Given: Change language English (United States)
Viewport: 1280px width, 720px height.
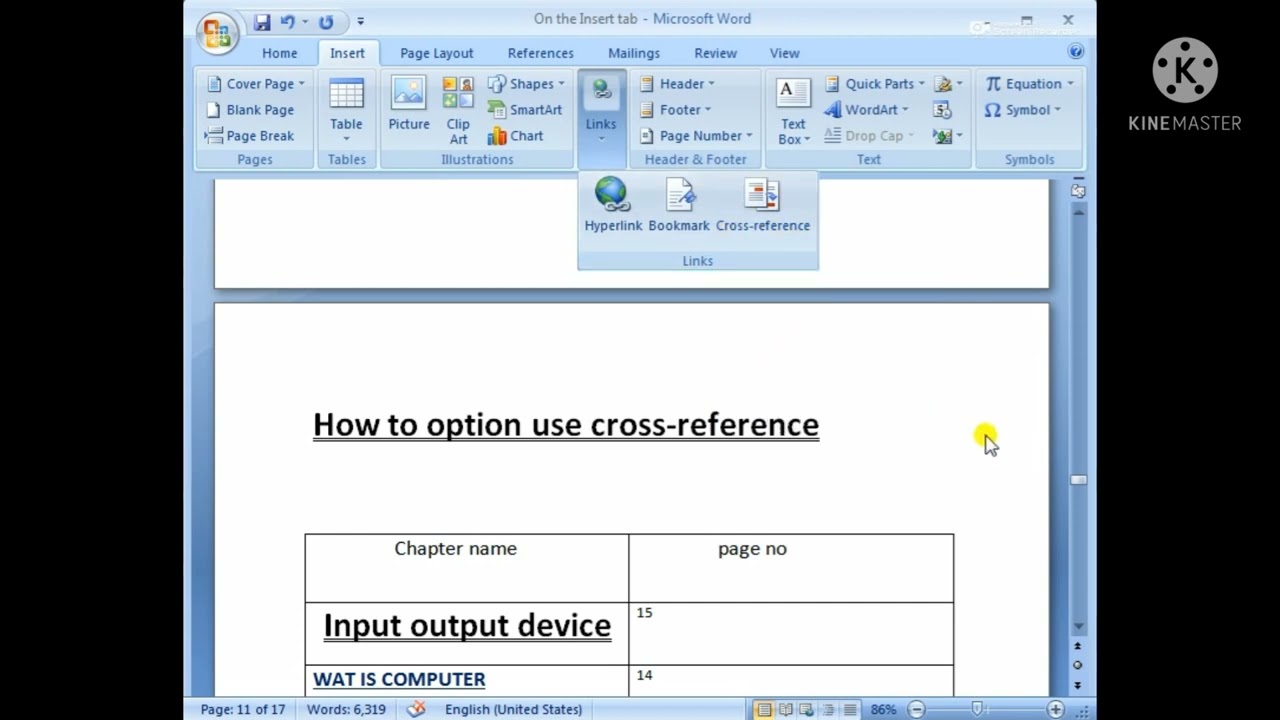Looking at the screenshot, I should (x=513, y=709).
